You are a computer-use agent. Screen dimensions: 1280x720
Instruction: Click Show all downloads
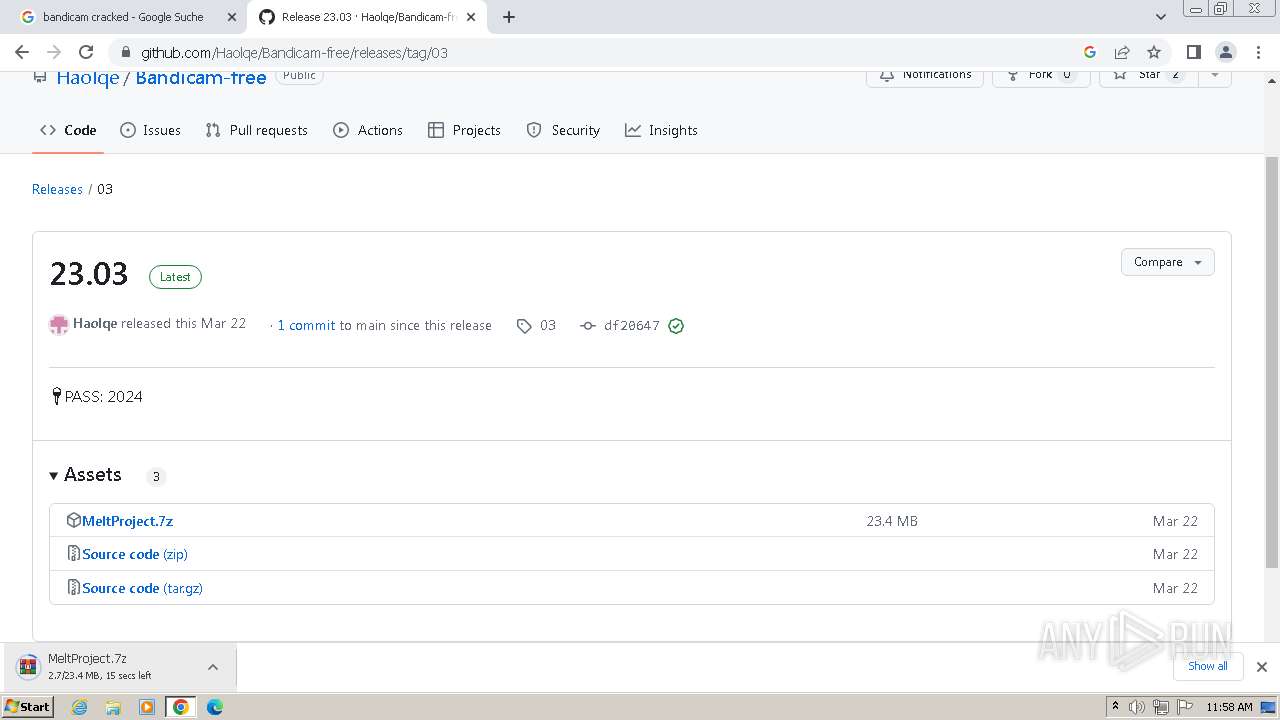pos(1207,666)
